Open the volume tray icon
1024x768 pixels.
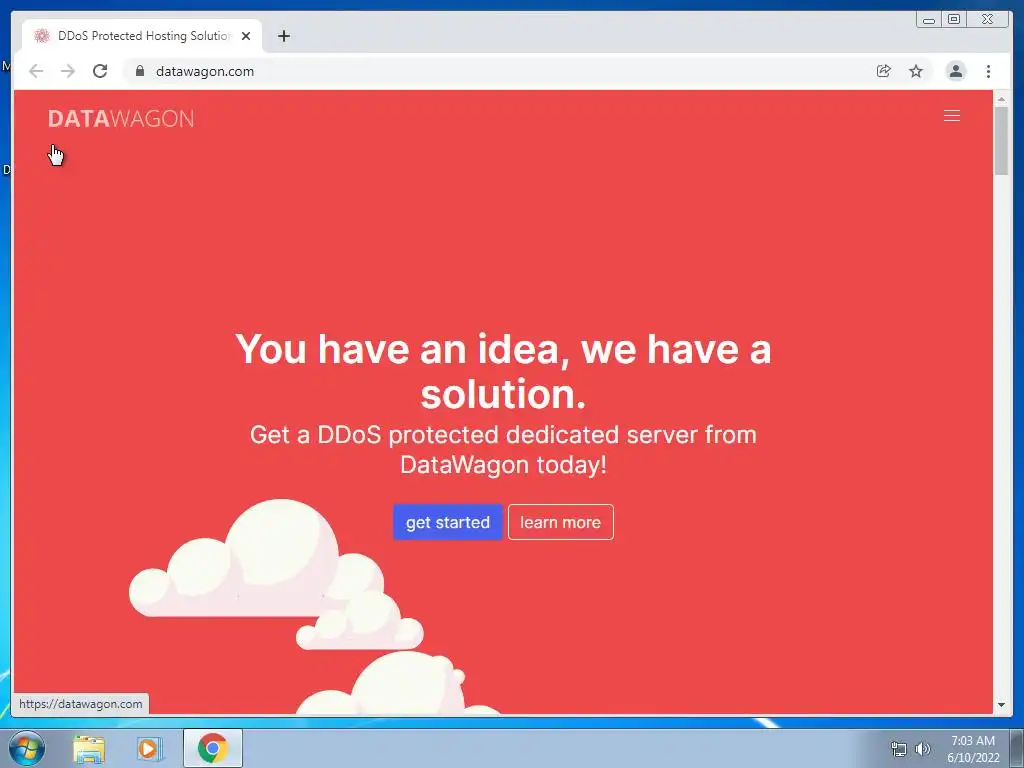click(x=922, y=749)
